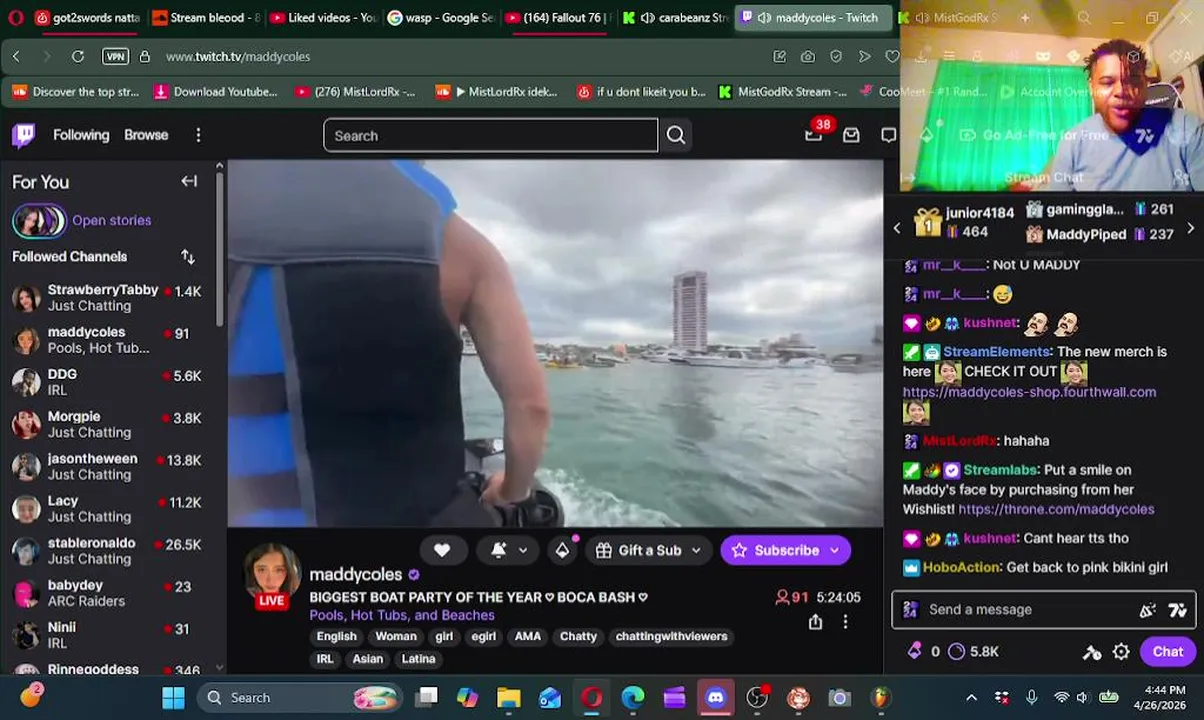Open stories link

111,221
